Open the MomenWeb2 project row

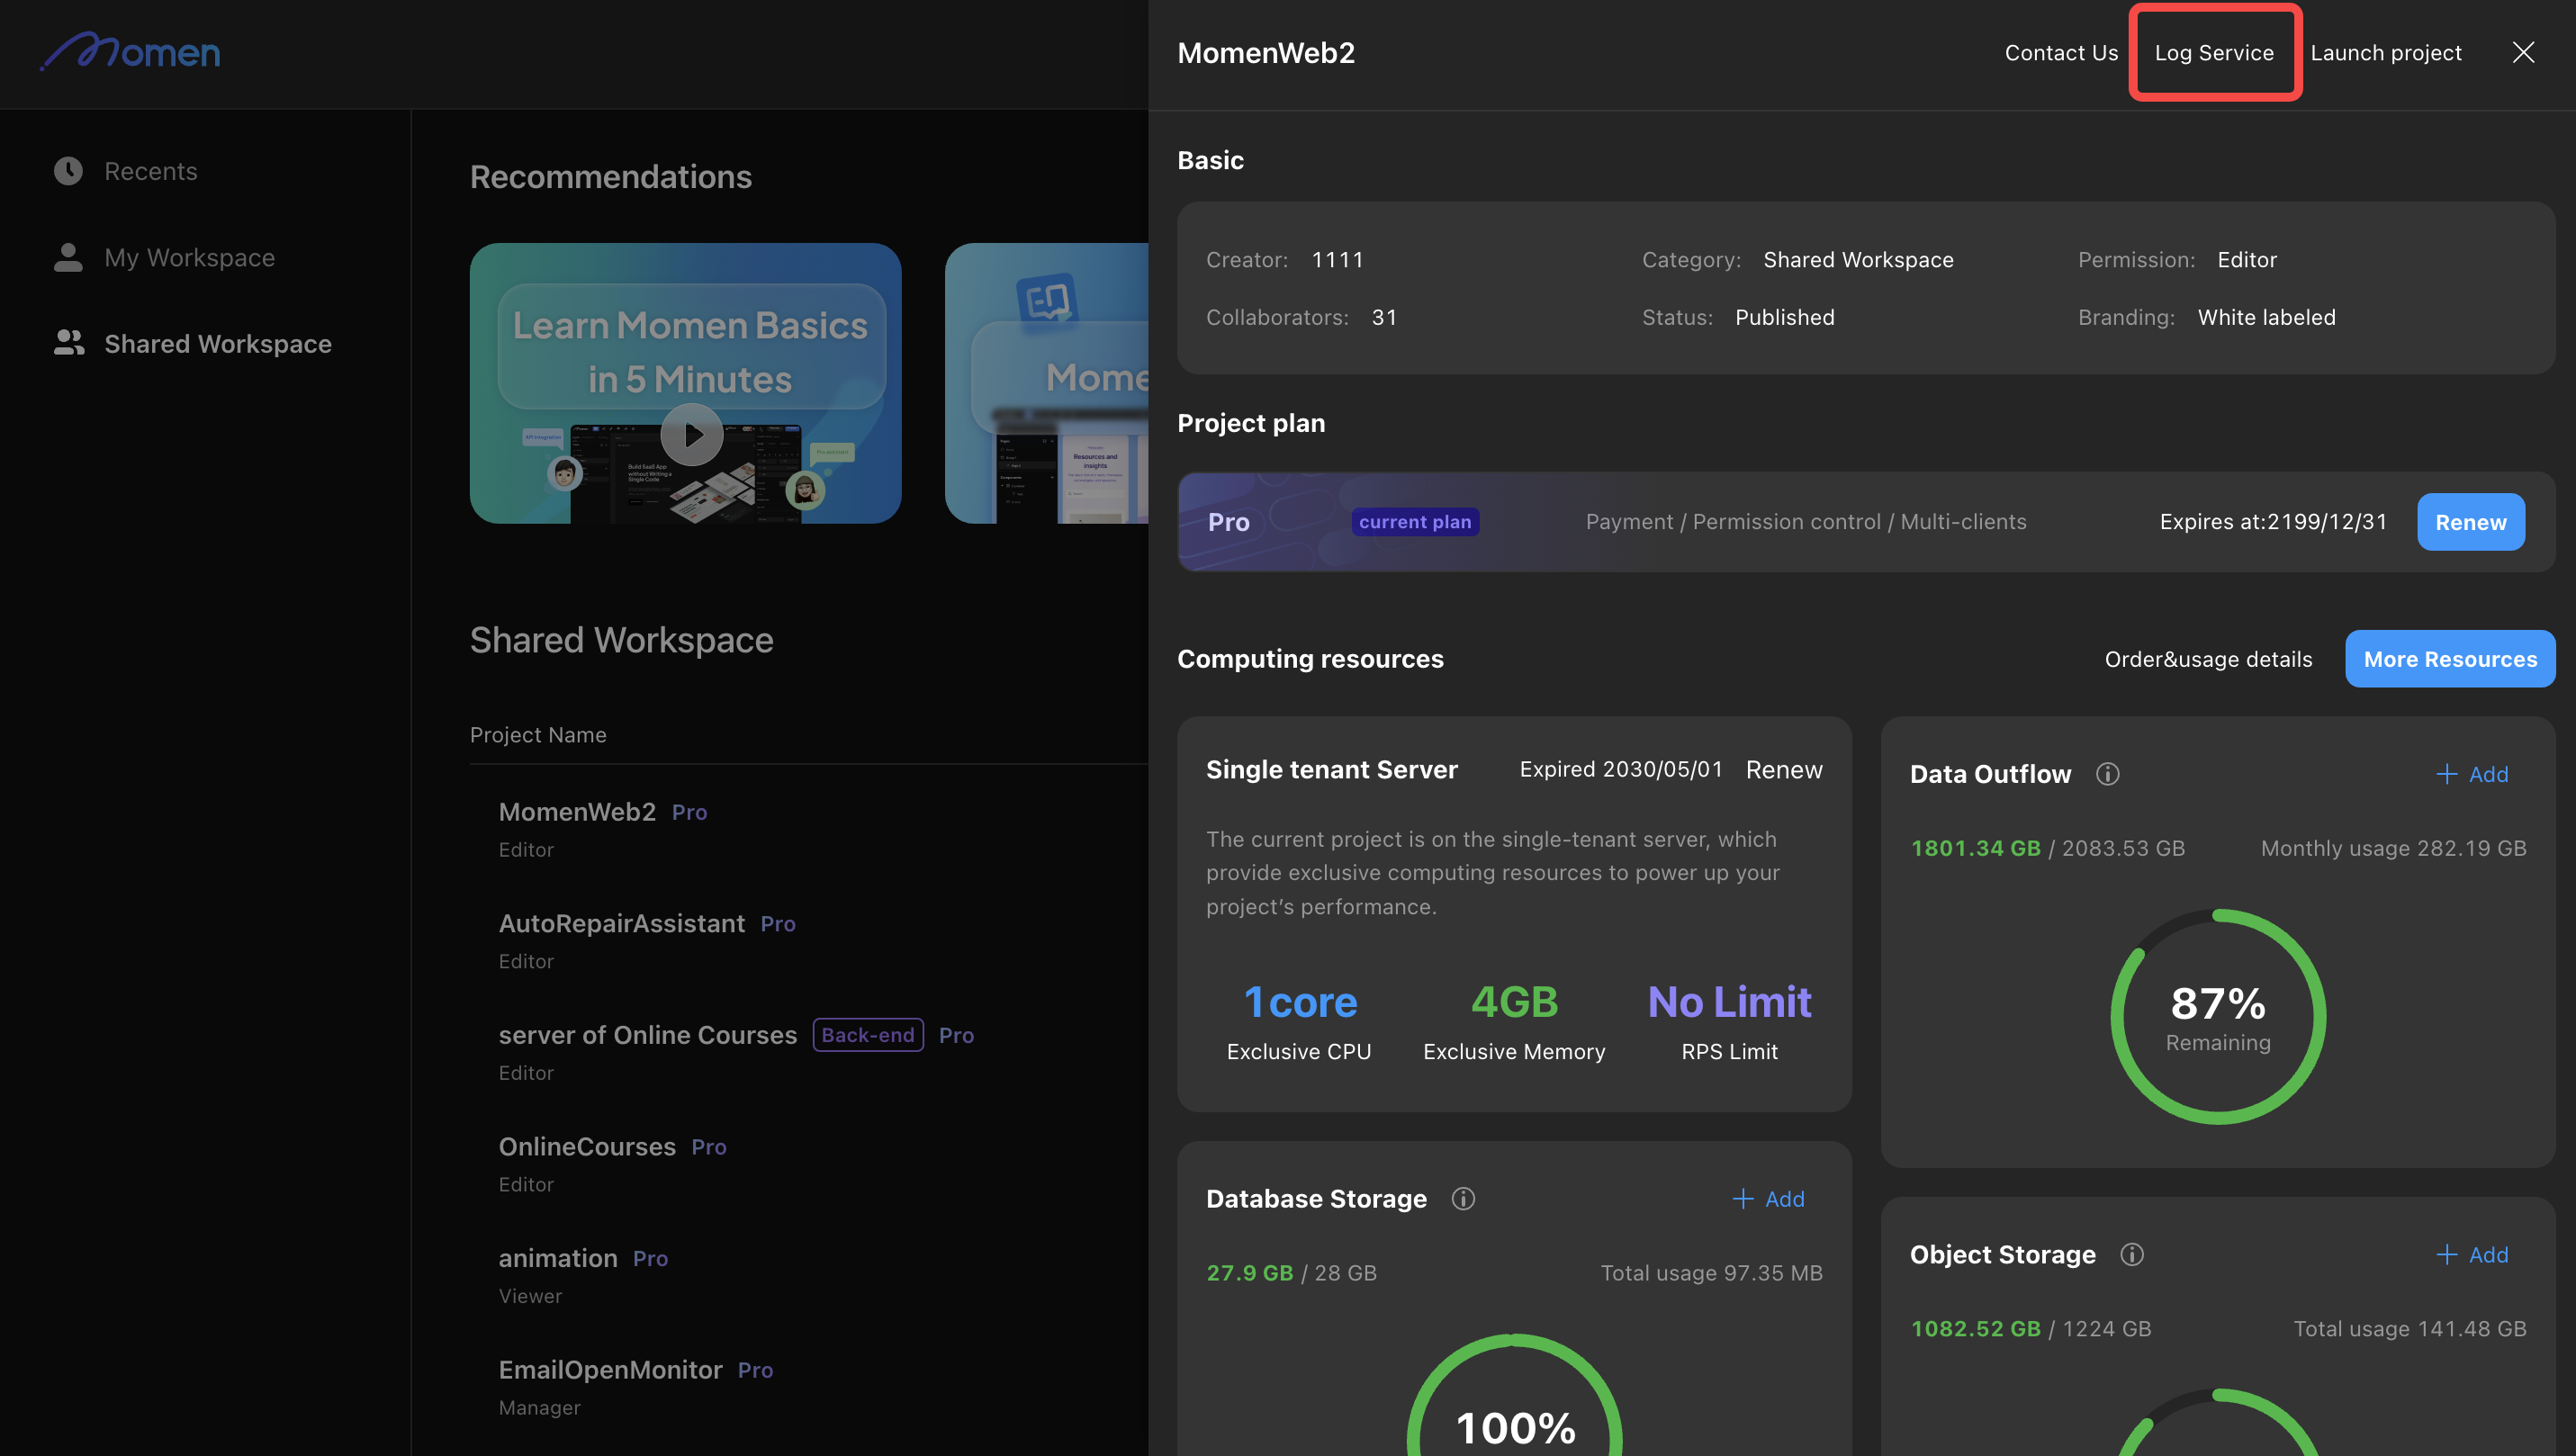809,829
